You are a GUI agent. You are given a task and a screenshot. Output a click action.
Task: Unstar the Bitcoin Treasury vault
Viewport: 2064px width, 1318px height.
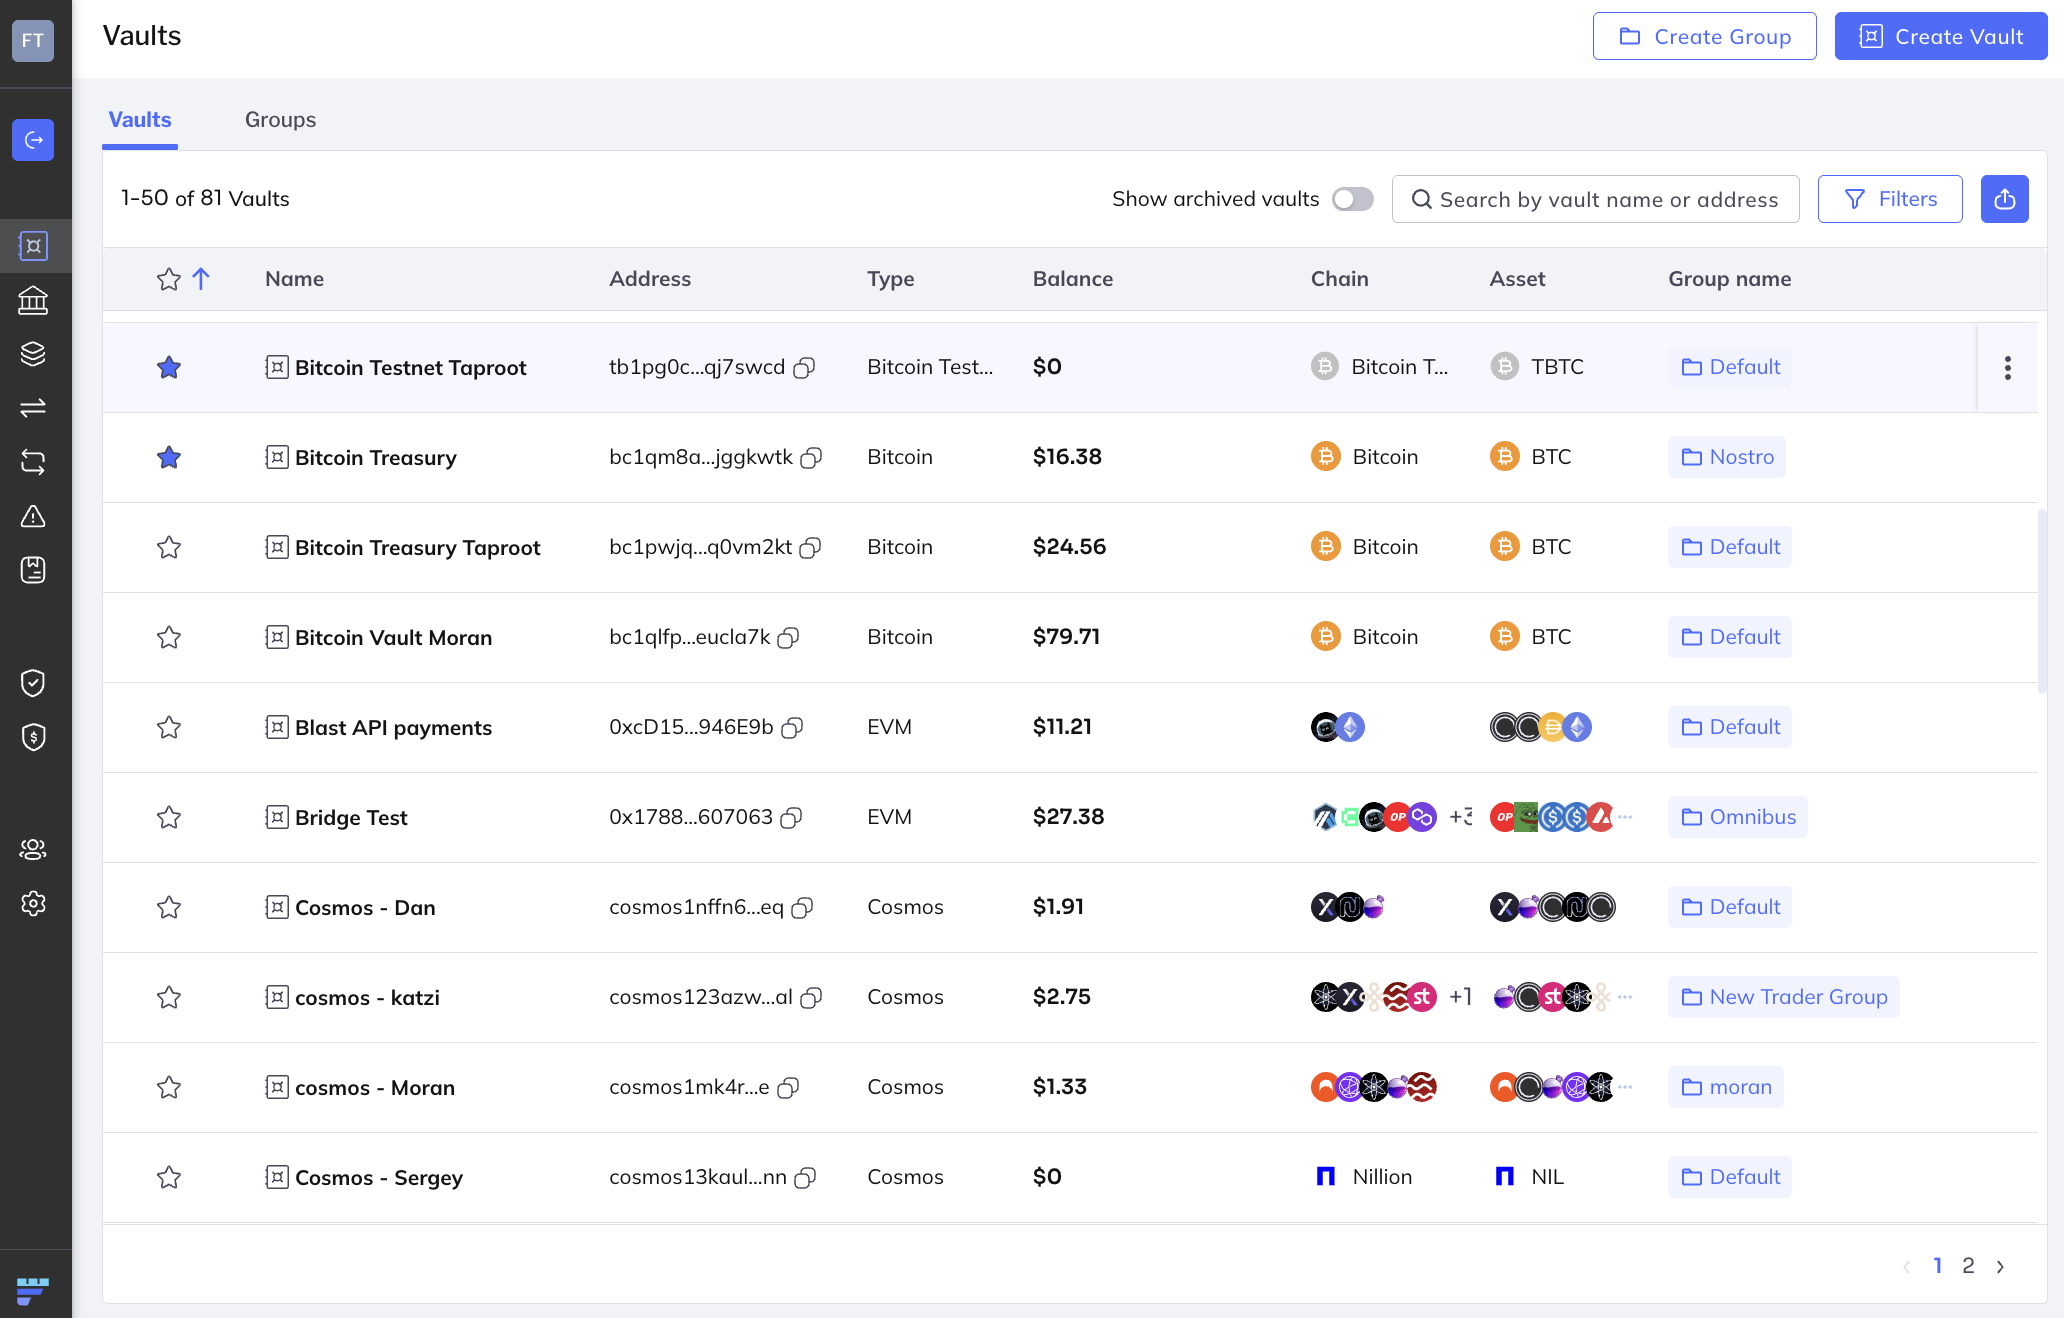click(169, 458)
